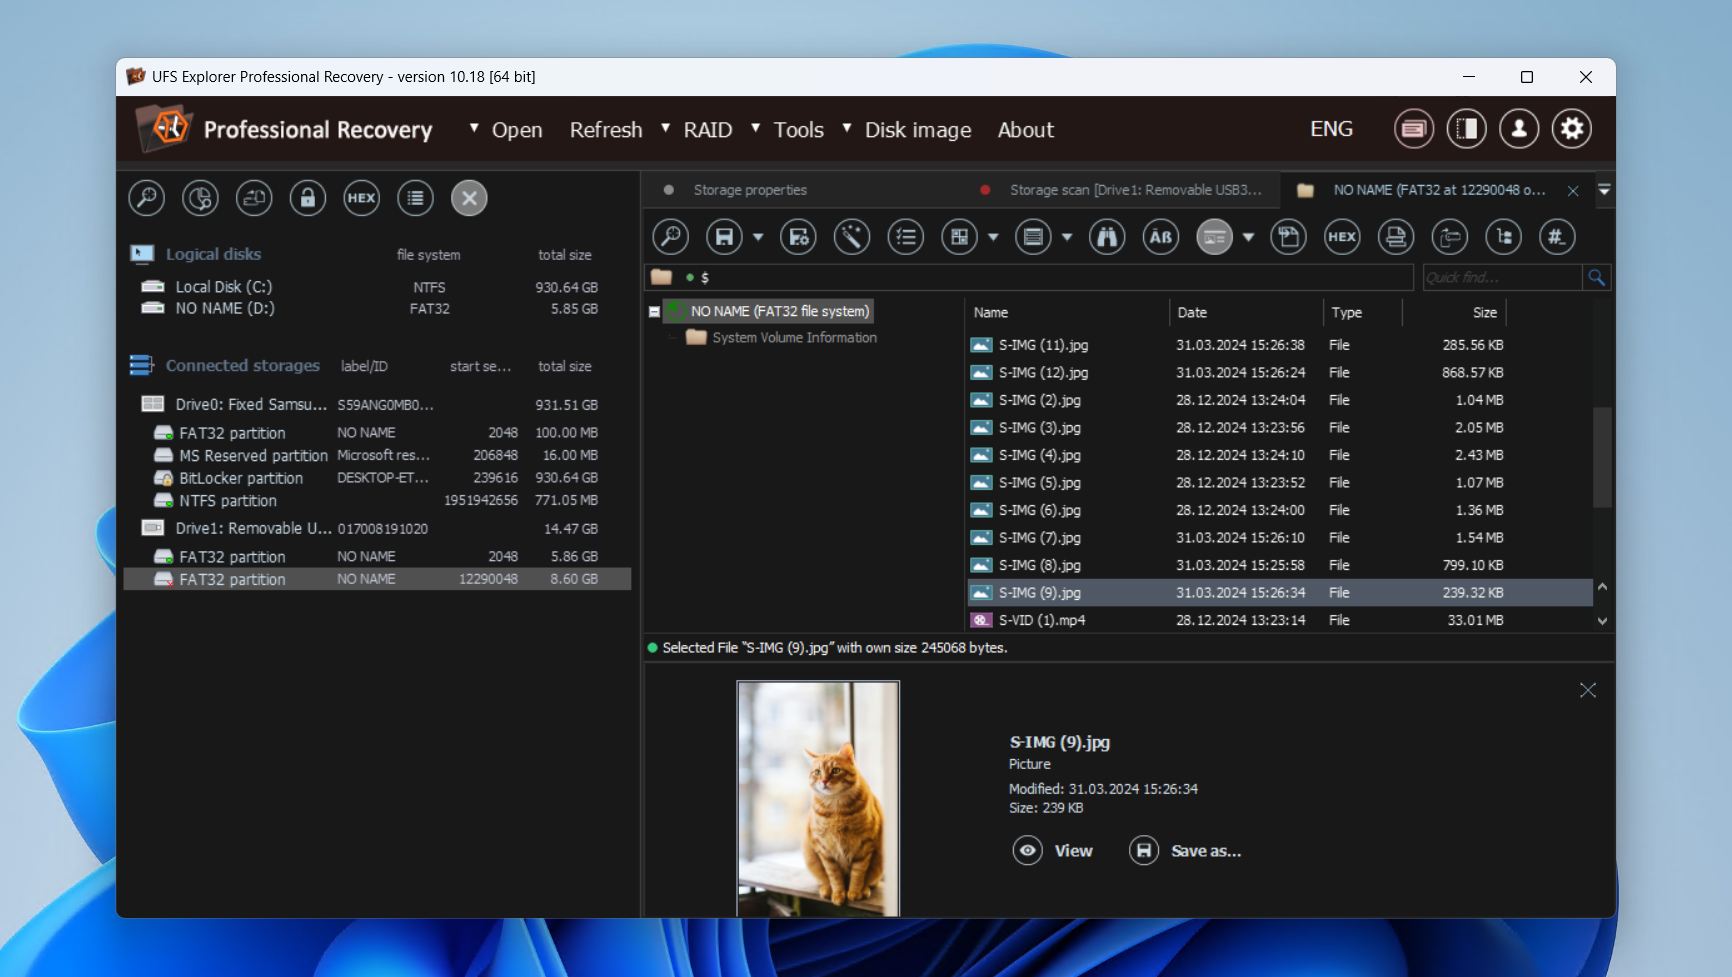This screenshot has width=1732, height=977.
Task: Click the print report icon
Action: click(1396, 237)
